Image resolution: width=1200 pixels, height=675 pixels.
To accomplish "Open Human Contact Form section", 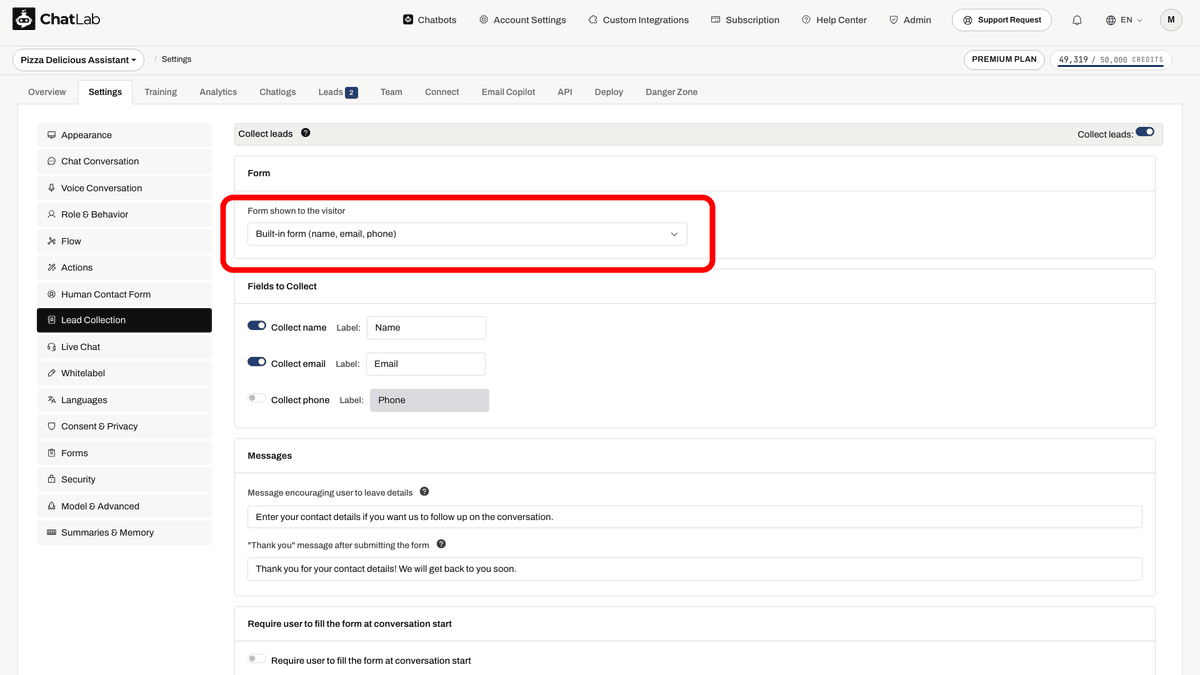I will click(x=124, y=294).
